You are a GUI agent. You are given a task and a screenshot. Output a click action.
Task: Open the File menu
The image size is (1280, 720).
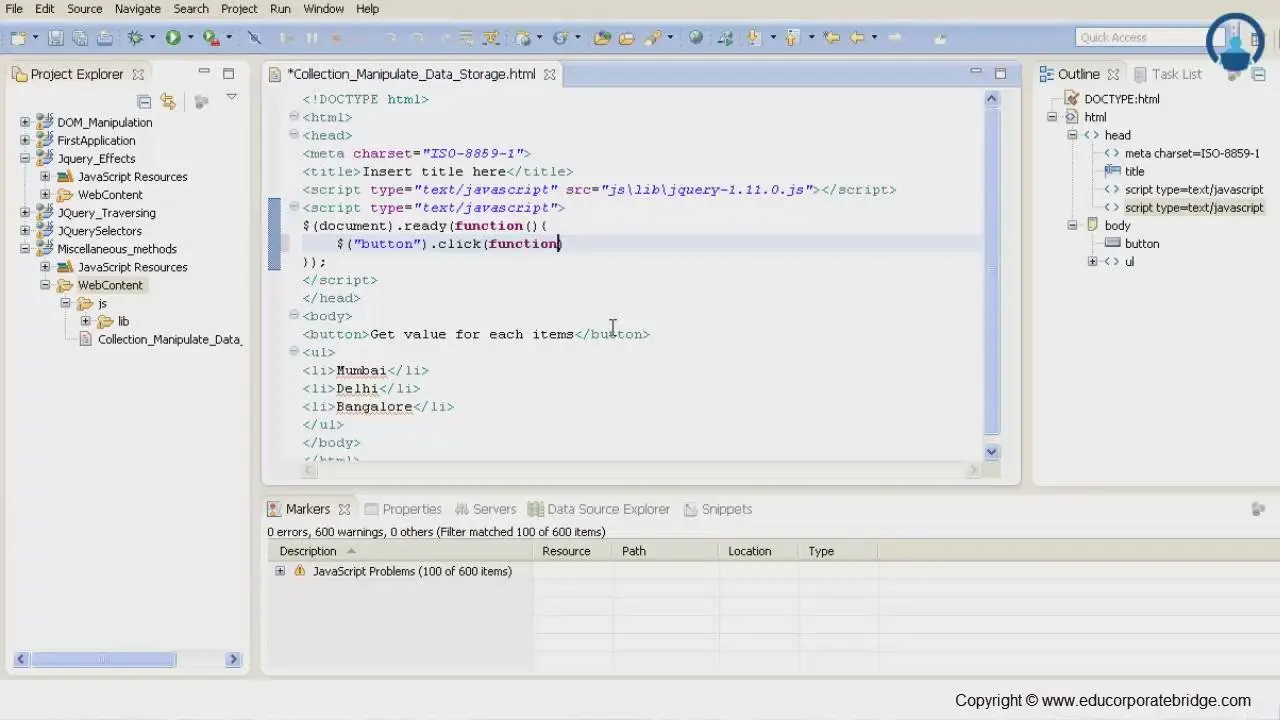pyautogui.click(x=14, y=9)
